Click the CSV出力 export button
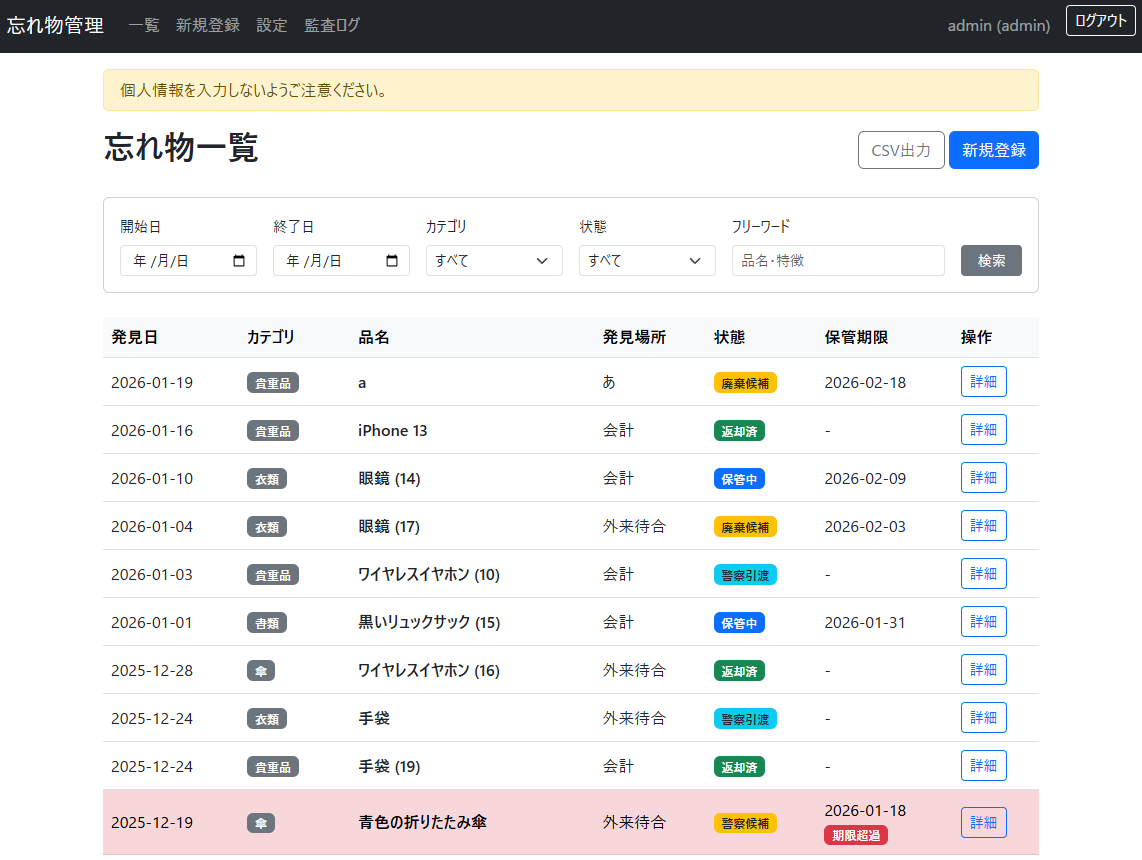1142x860 pixels. coord(901,150)
